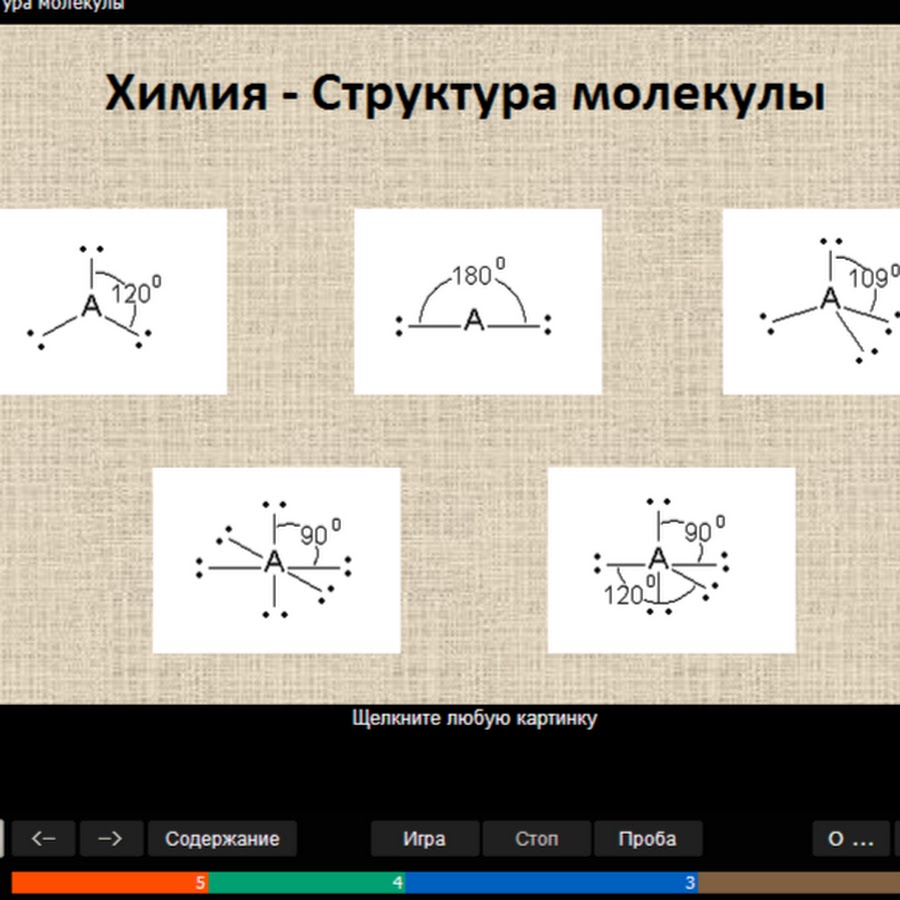Choose the 109° tetrahedral molecule picture

812,301
